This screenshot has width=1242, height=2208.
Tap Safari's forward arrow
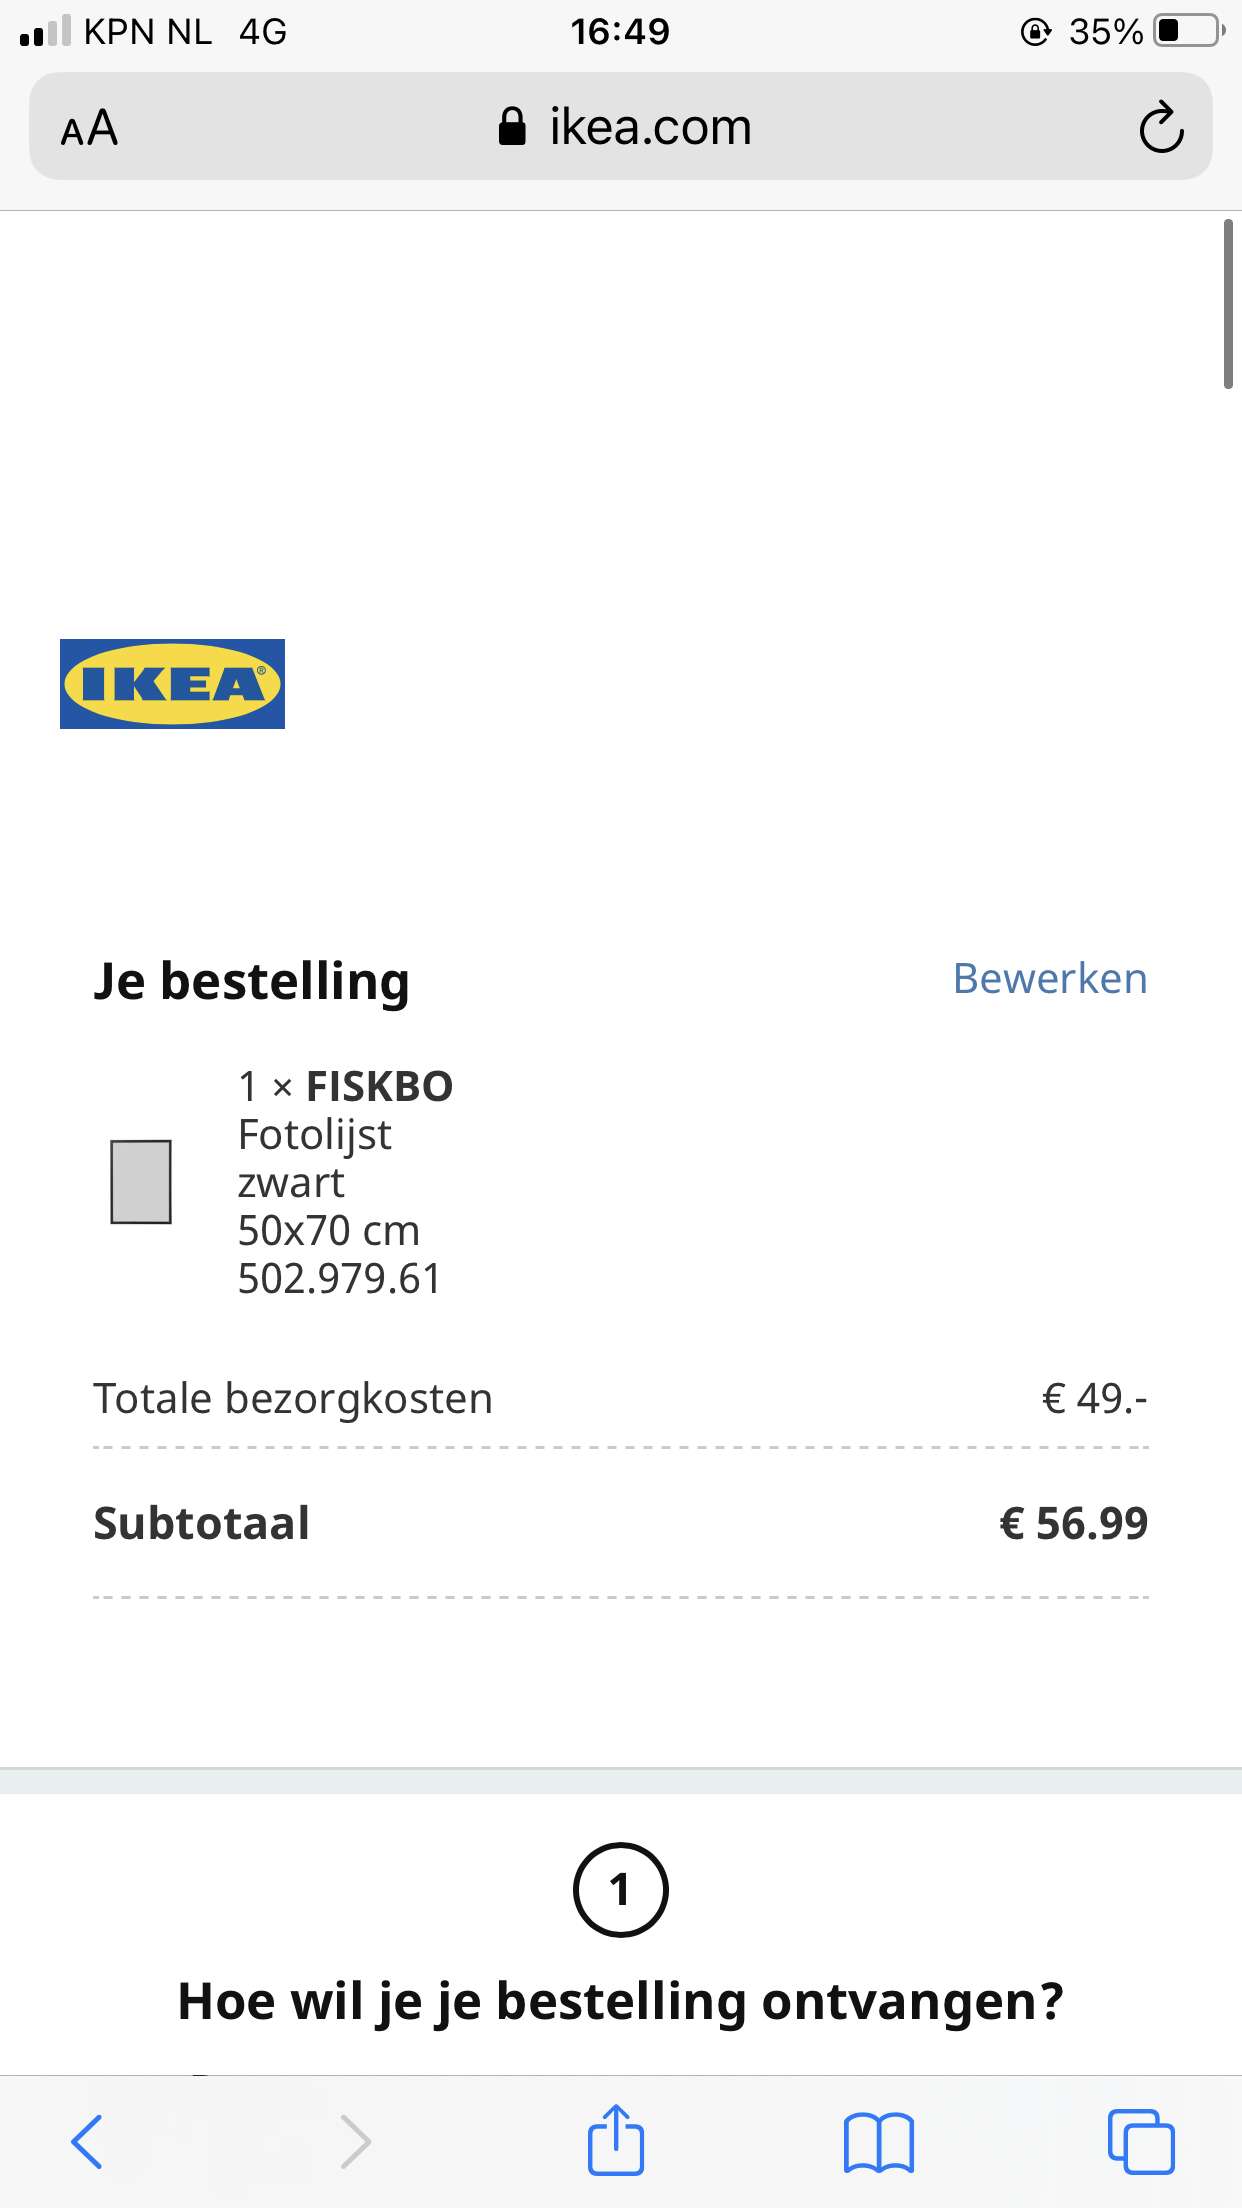[x=355, y=2141]
